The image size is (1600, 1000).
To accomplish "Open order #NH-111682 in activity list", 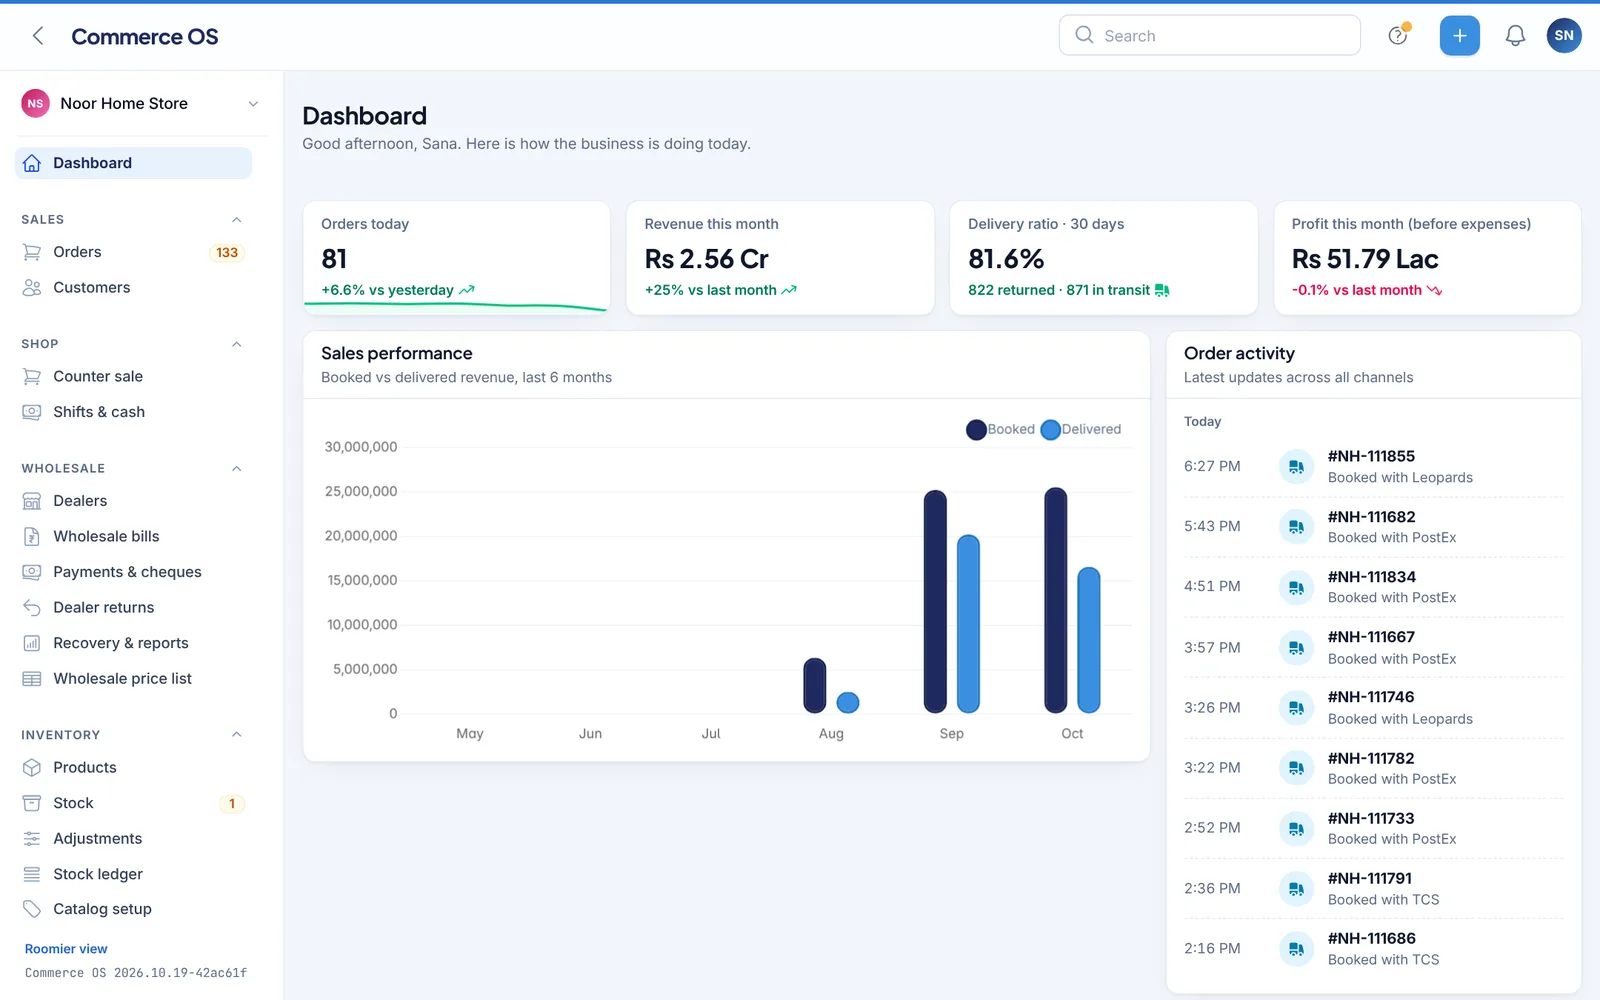I will pos(1373,527).
